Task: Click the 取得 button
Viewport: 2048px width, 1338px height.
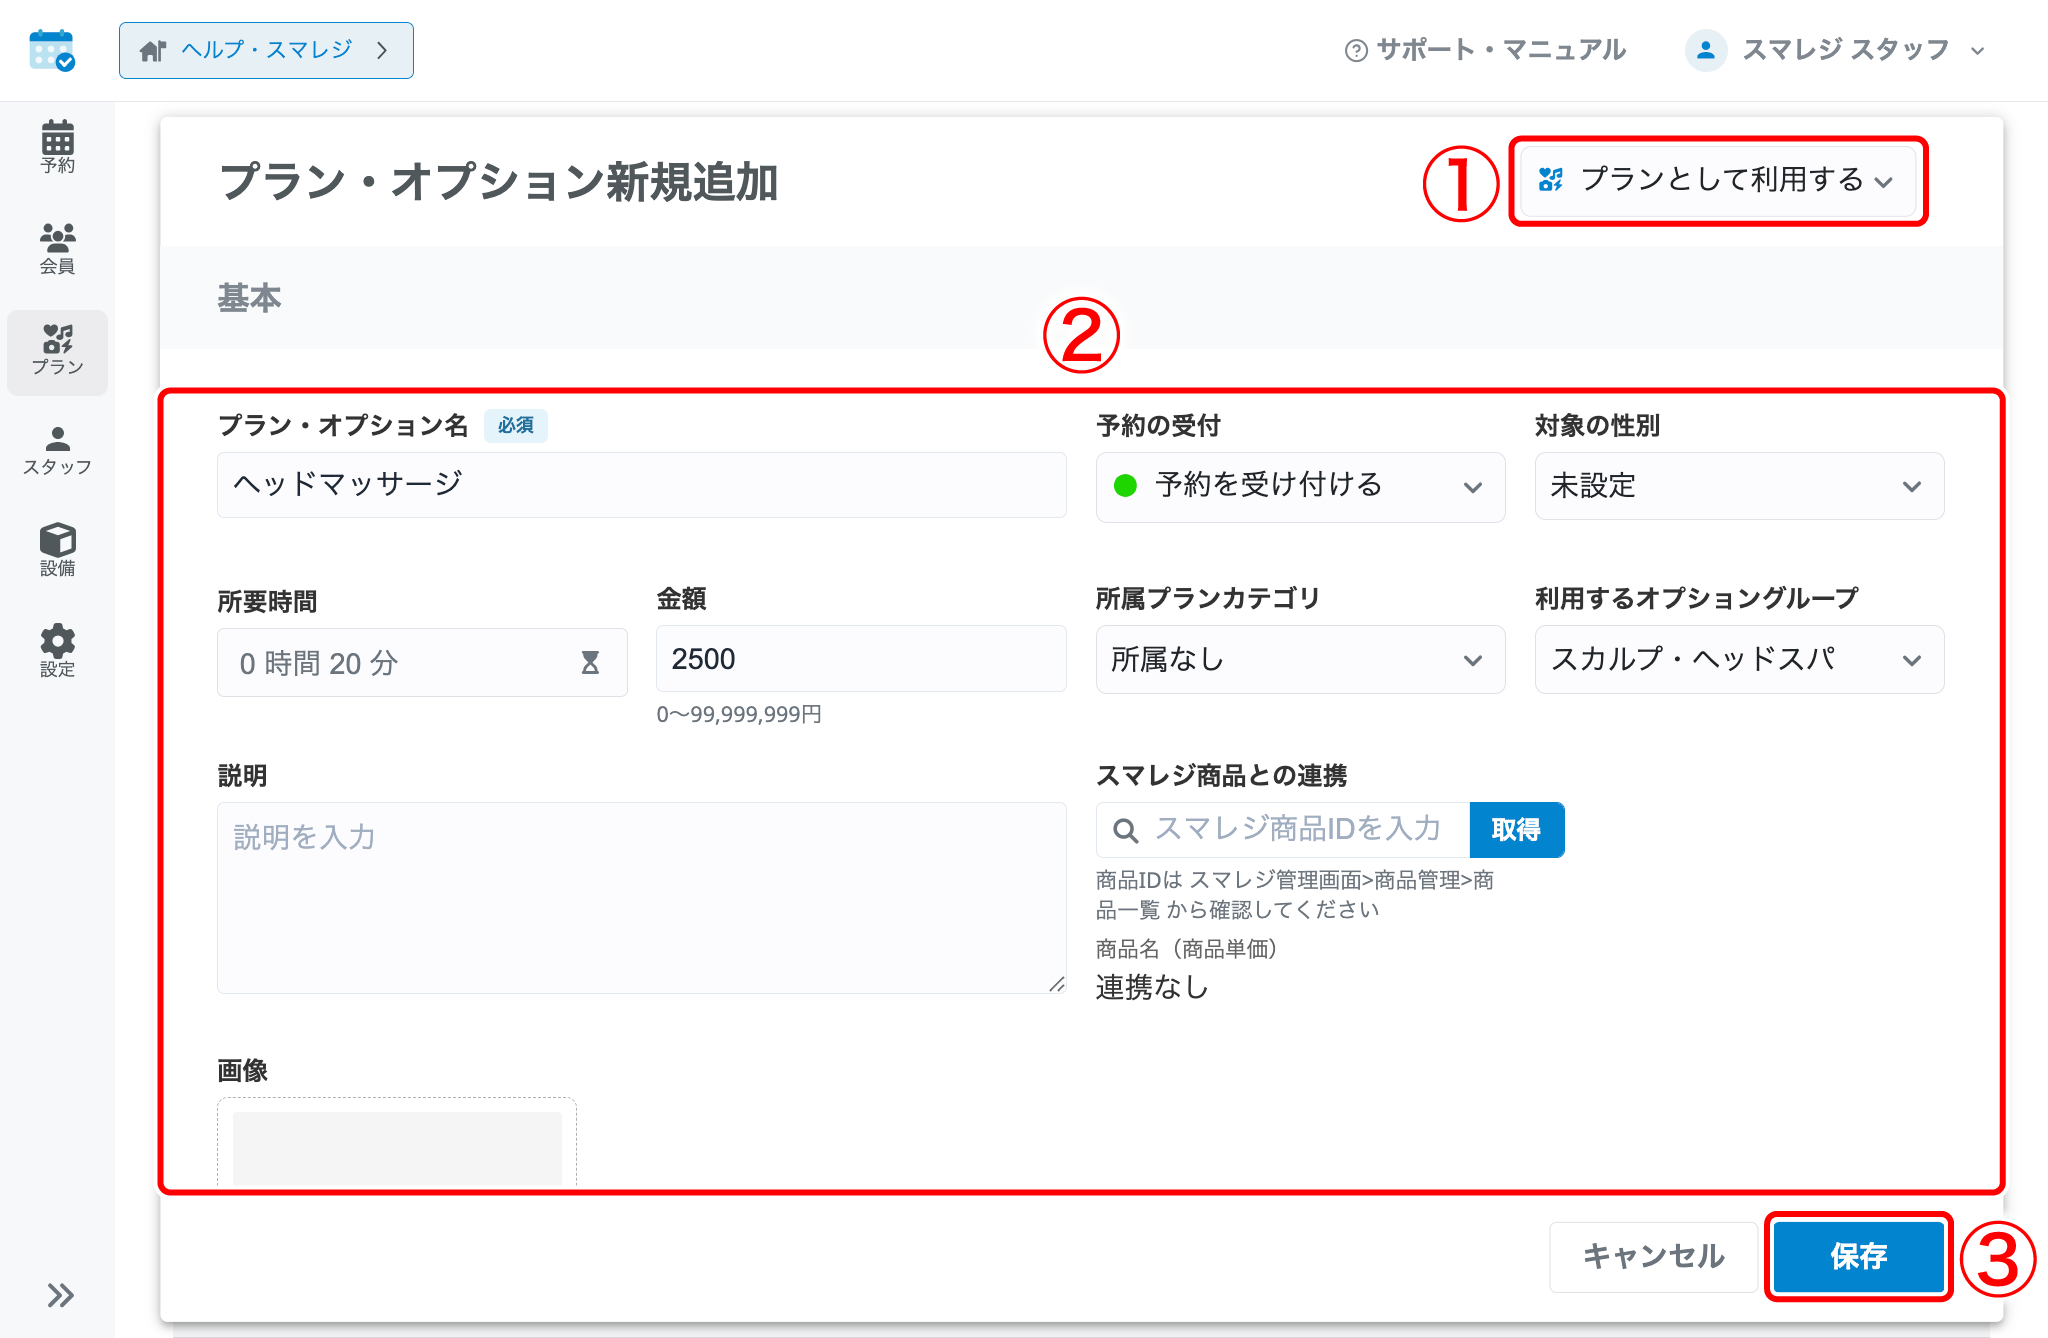Action: pyautogui.click(x=1516, y=830)
